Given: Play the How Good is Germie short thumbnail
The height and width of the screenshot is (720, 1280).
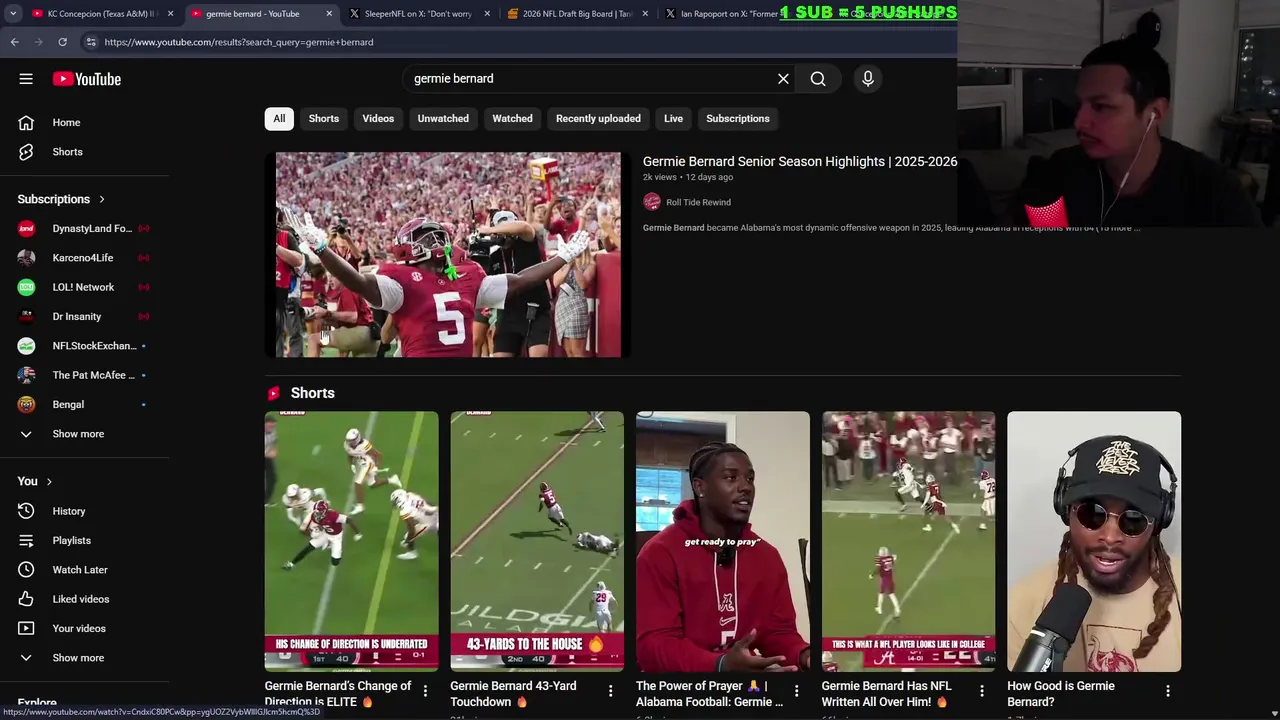Looking at the screenshot, I should [x=1094, y=541].
